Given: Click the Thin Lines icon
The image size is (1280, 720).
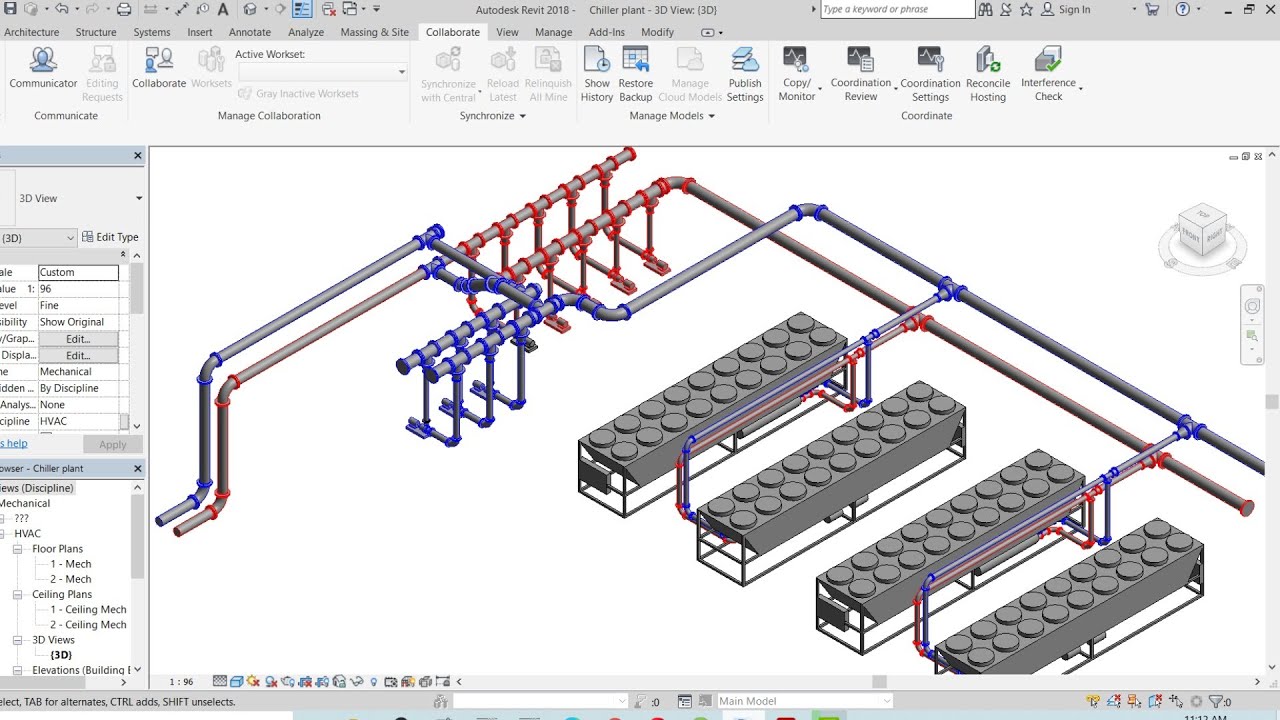Looking at the screenshot, I should tap(302, 9).
